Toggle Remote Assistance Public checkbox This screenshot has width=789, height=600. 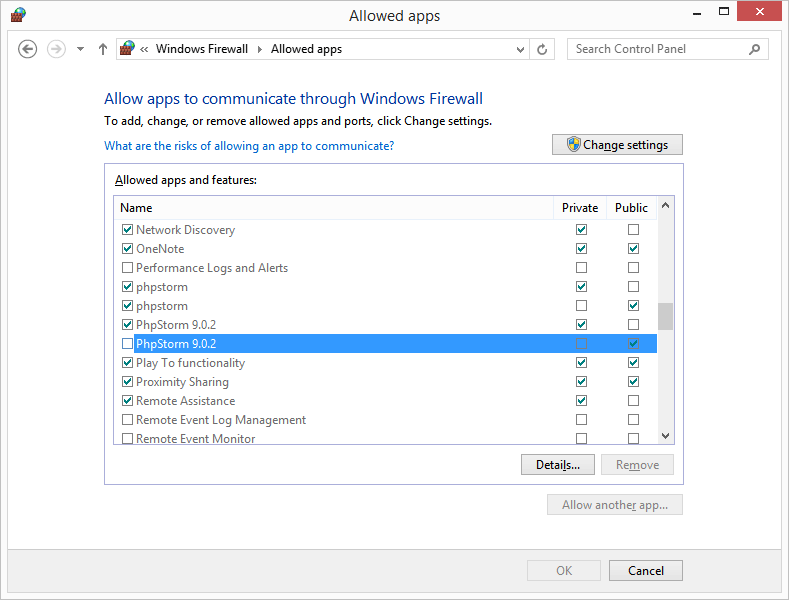633,401
